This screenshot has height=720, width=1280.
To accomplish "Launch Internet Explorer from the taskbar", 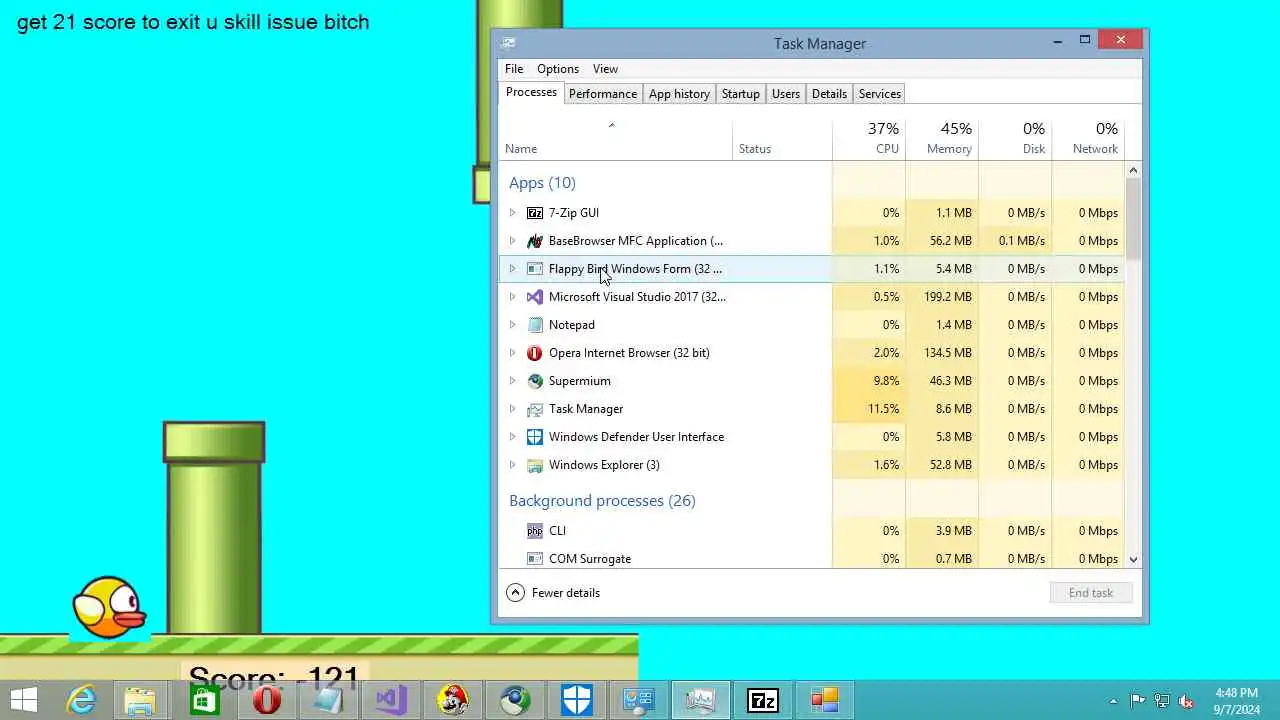I will click(81, 700).
